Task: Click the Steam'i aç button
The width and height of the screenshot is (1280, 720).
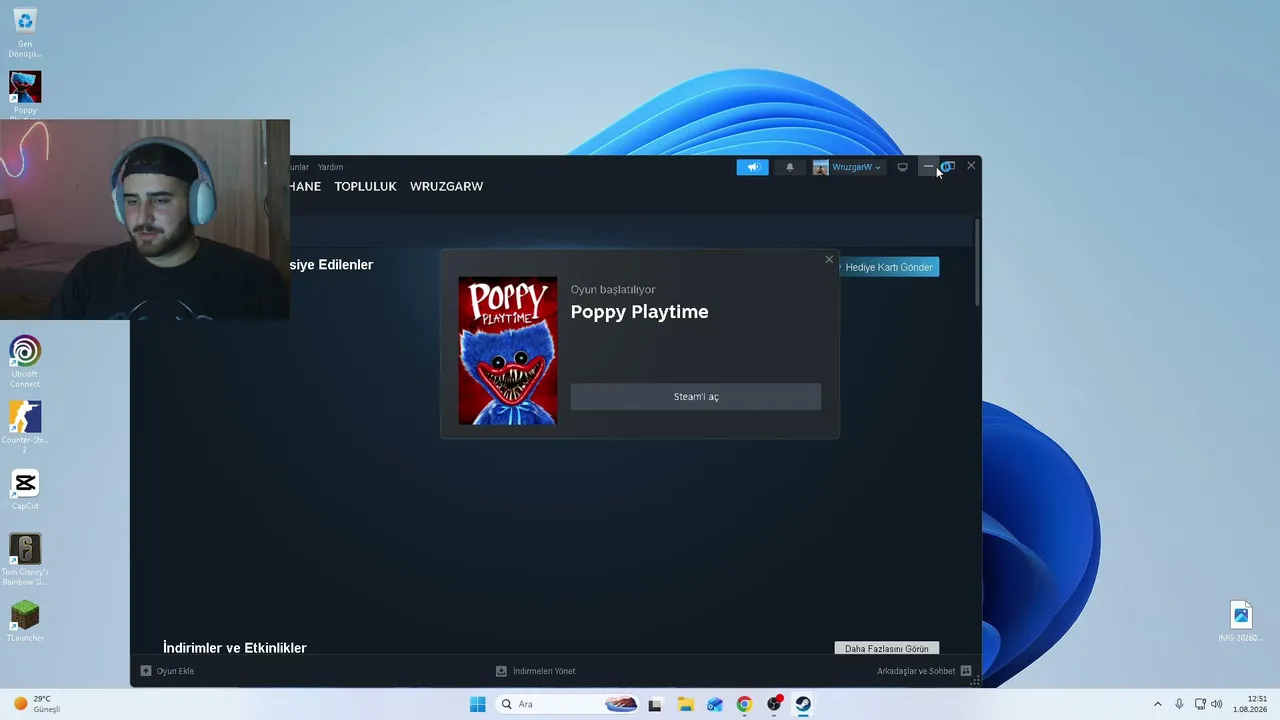Action: pos(696,397)
